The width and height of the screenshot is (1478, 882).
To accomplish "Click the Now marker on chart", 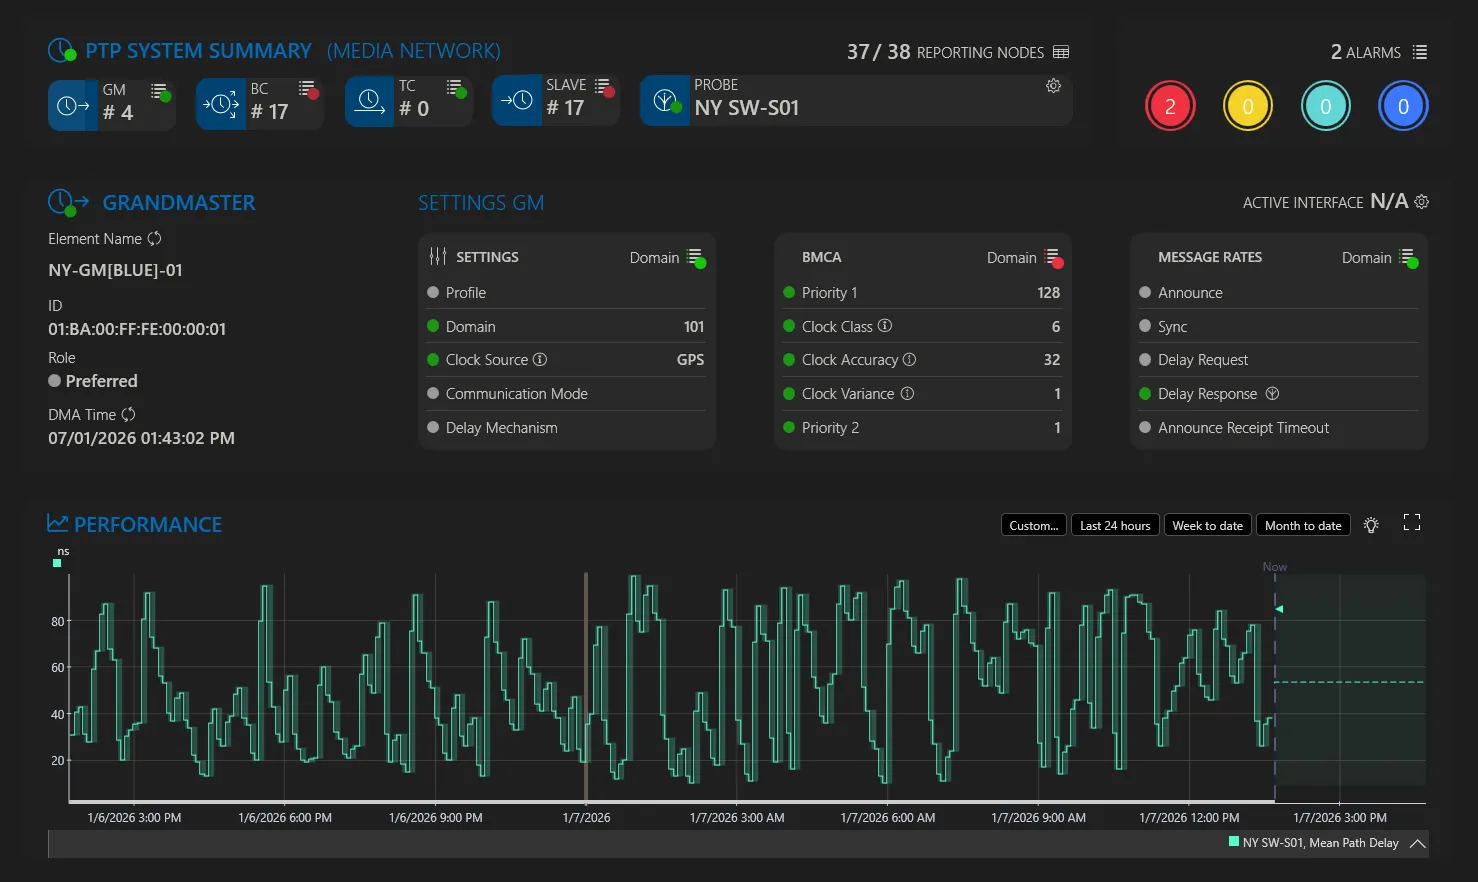I will (1275, 567).
